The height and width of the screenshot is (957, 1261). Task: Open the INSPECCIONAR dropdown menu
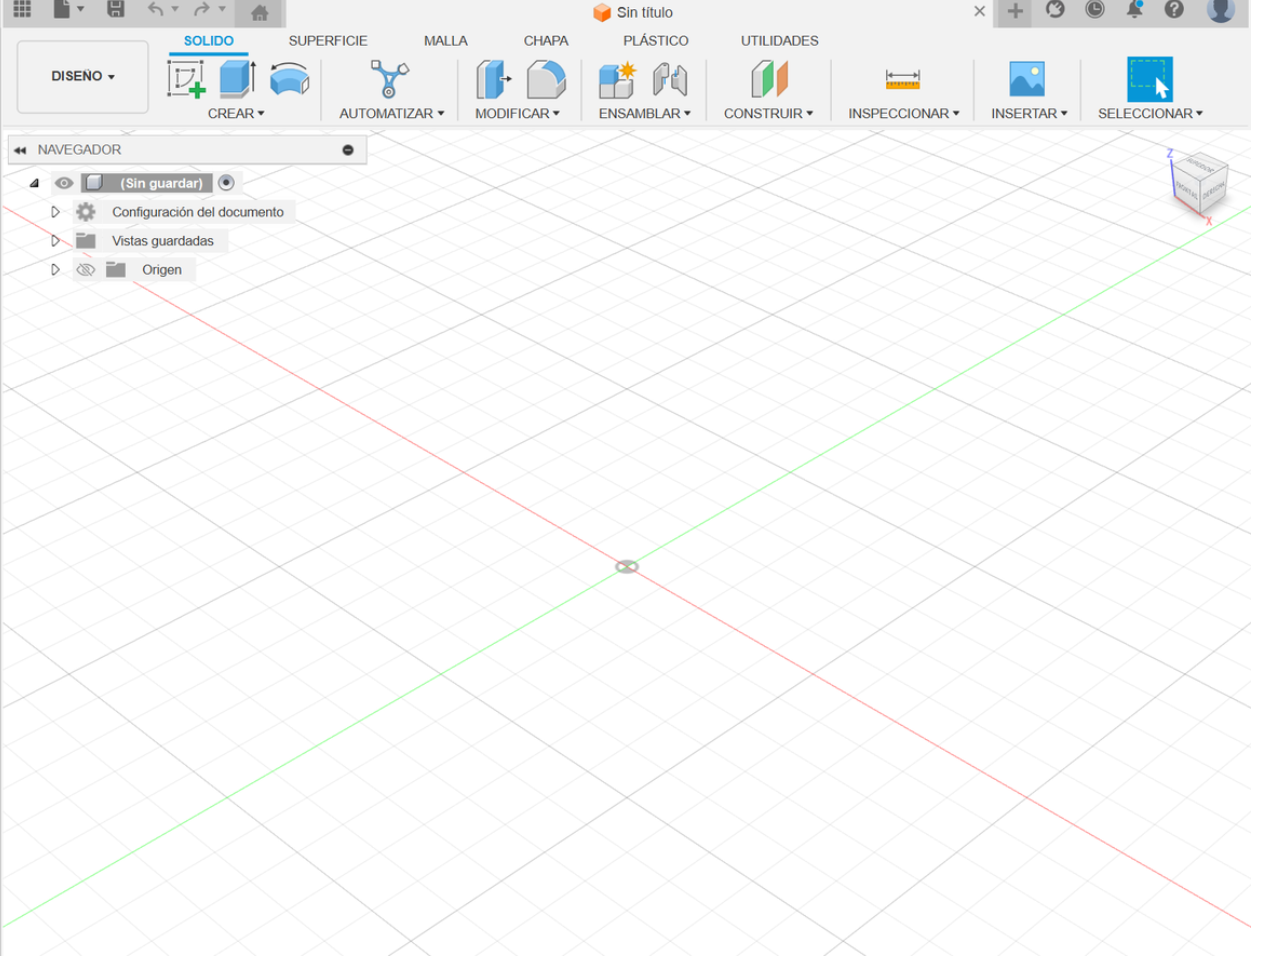pos(903,114)
